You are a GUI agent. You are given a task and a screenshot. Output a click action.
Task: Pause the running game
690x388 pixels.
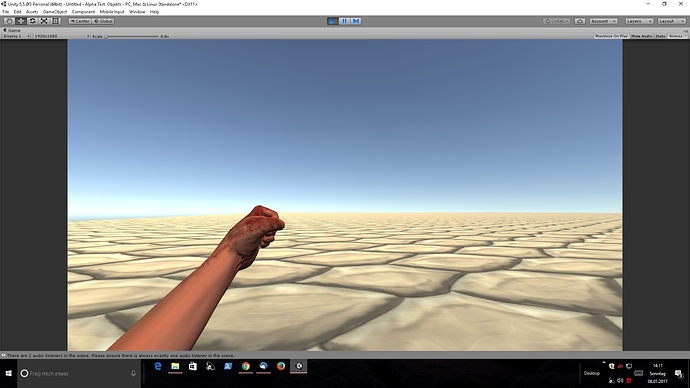point(344,21)
